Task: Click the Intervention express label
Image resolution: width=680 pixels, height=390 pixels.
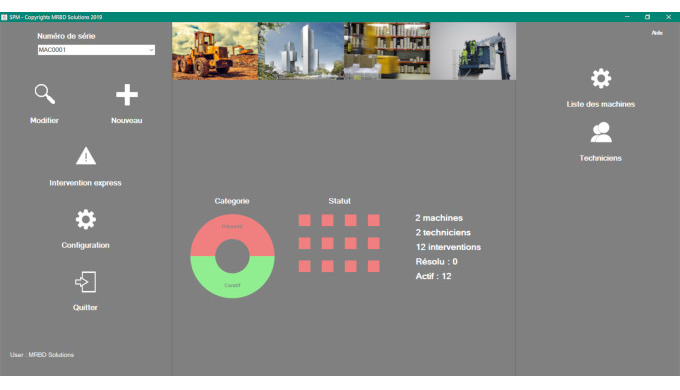Action: click(x=85, y=183)
